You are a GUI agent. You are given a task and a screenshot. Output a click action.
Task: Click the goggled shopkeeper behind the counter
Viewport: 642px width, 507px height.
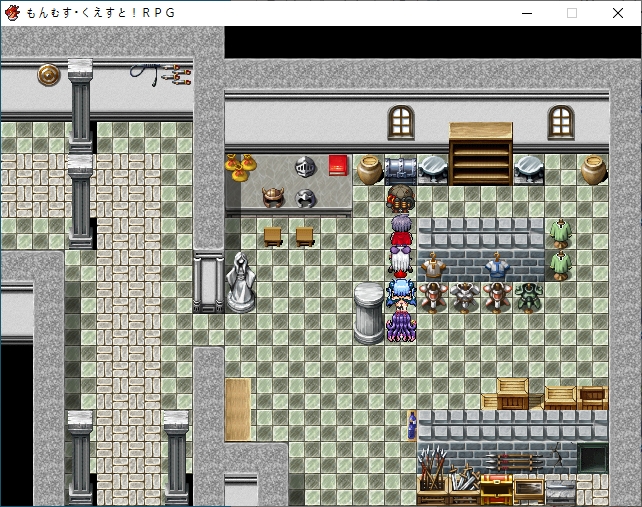point(400,199)
